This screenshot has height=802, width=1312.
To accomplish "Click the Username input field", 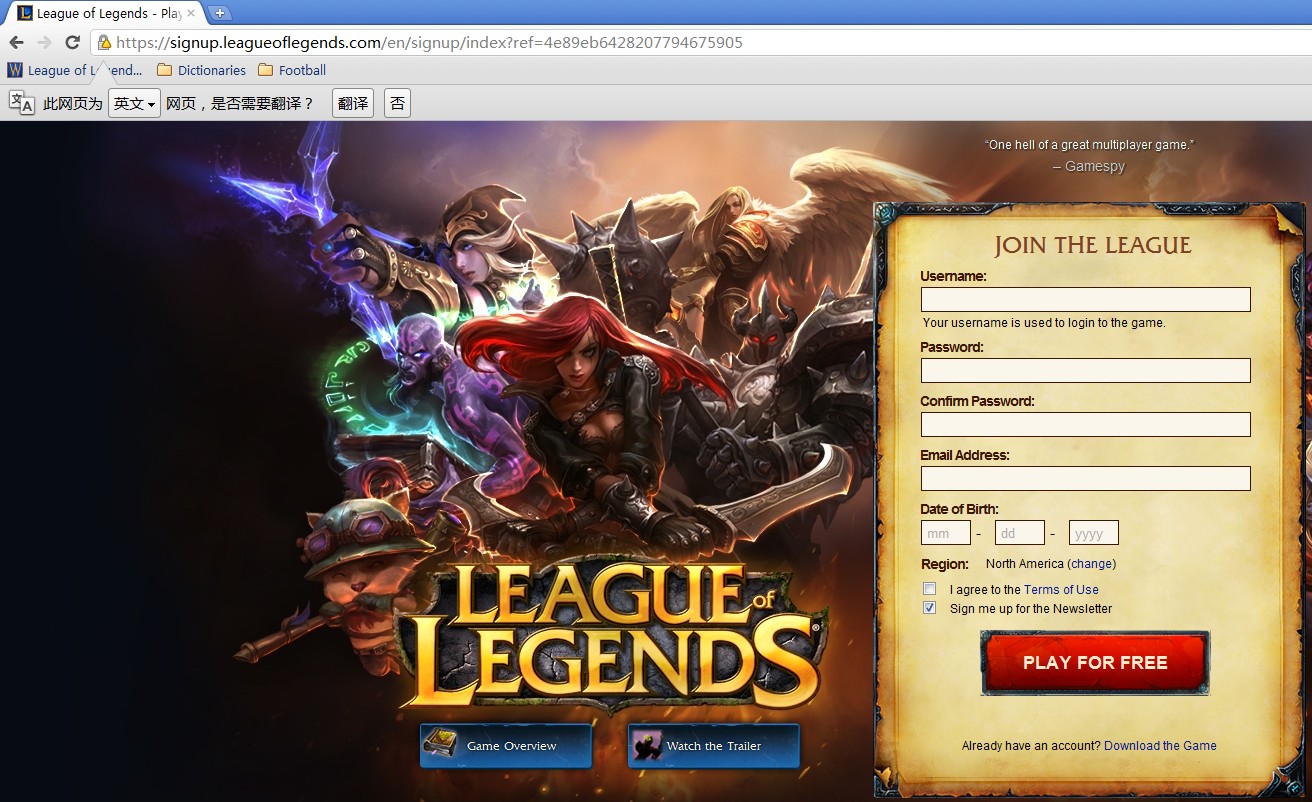I will pos(1085,300).
